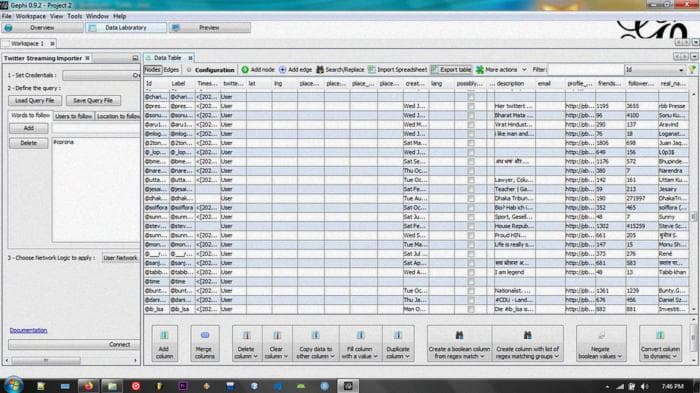Open the Documentation link
The width and height of the screenshot is (700, 393).
(28, 330)
